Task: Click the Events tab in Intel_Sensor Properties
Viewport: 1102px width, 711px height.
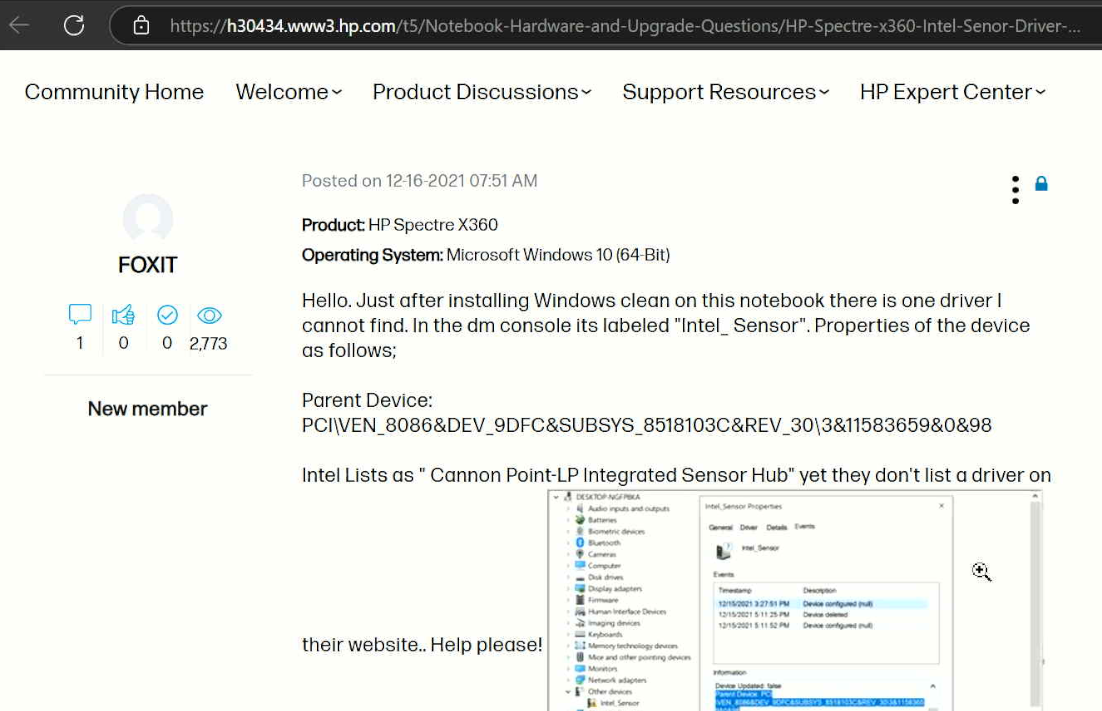Action: 805,527
